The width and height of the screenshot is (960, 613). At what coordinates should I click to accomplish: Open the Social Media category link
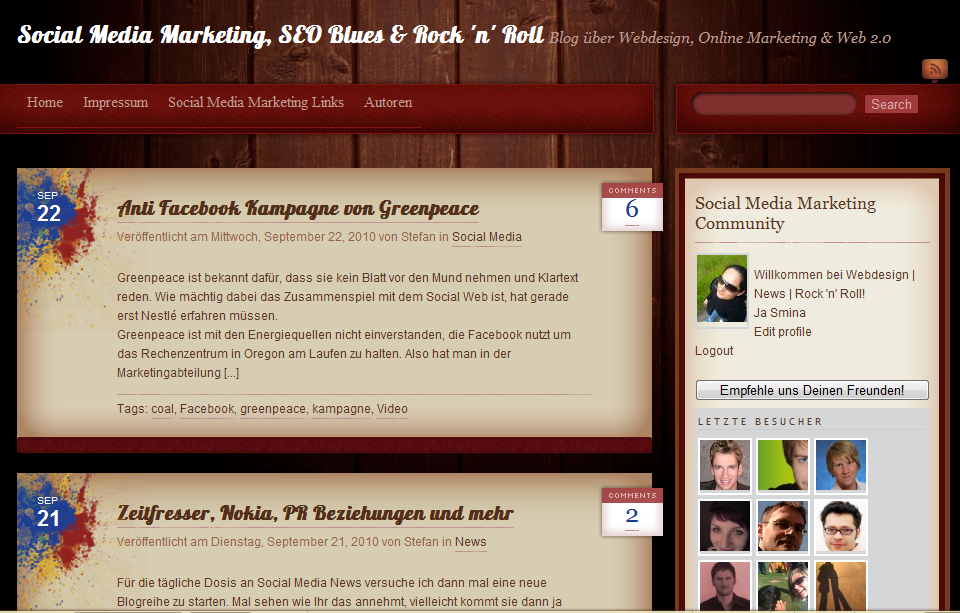(x=487, y=237)
